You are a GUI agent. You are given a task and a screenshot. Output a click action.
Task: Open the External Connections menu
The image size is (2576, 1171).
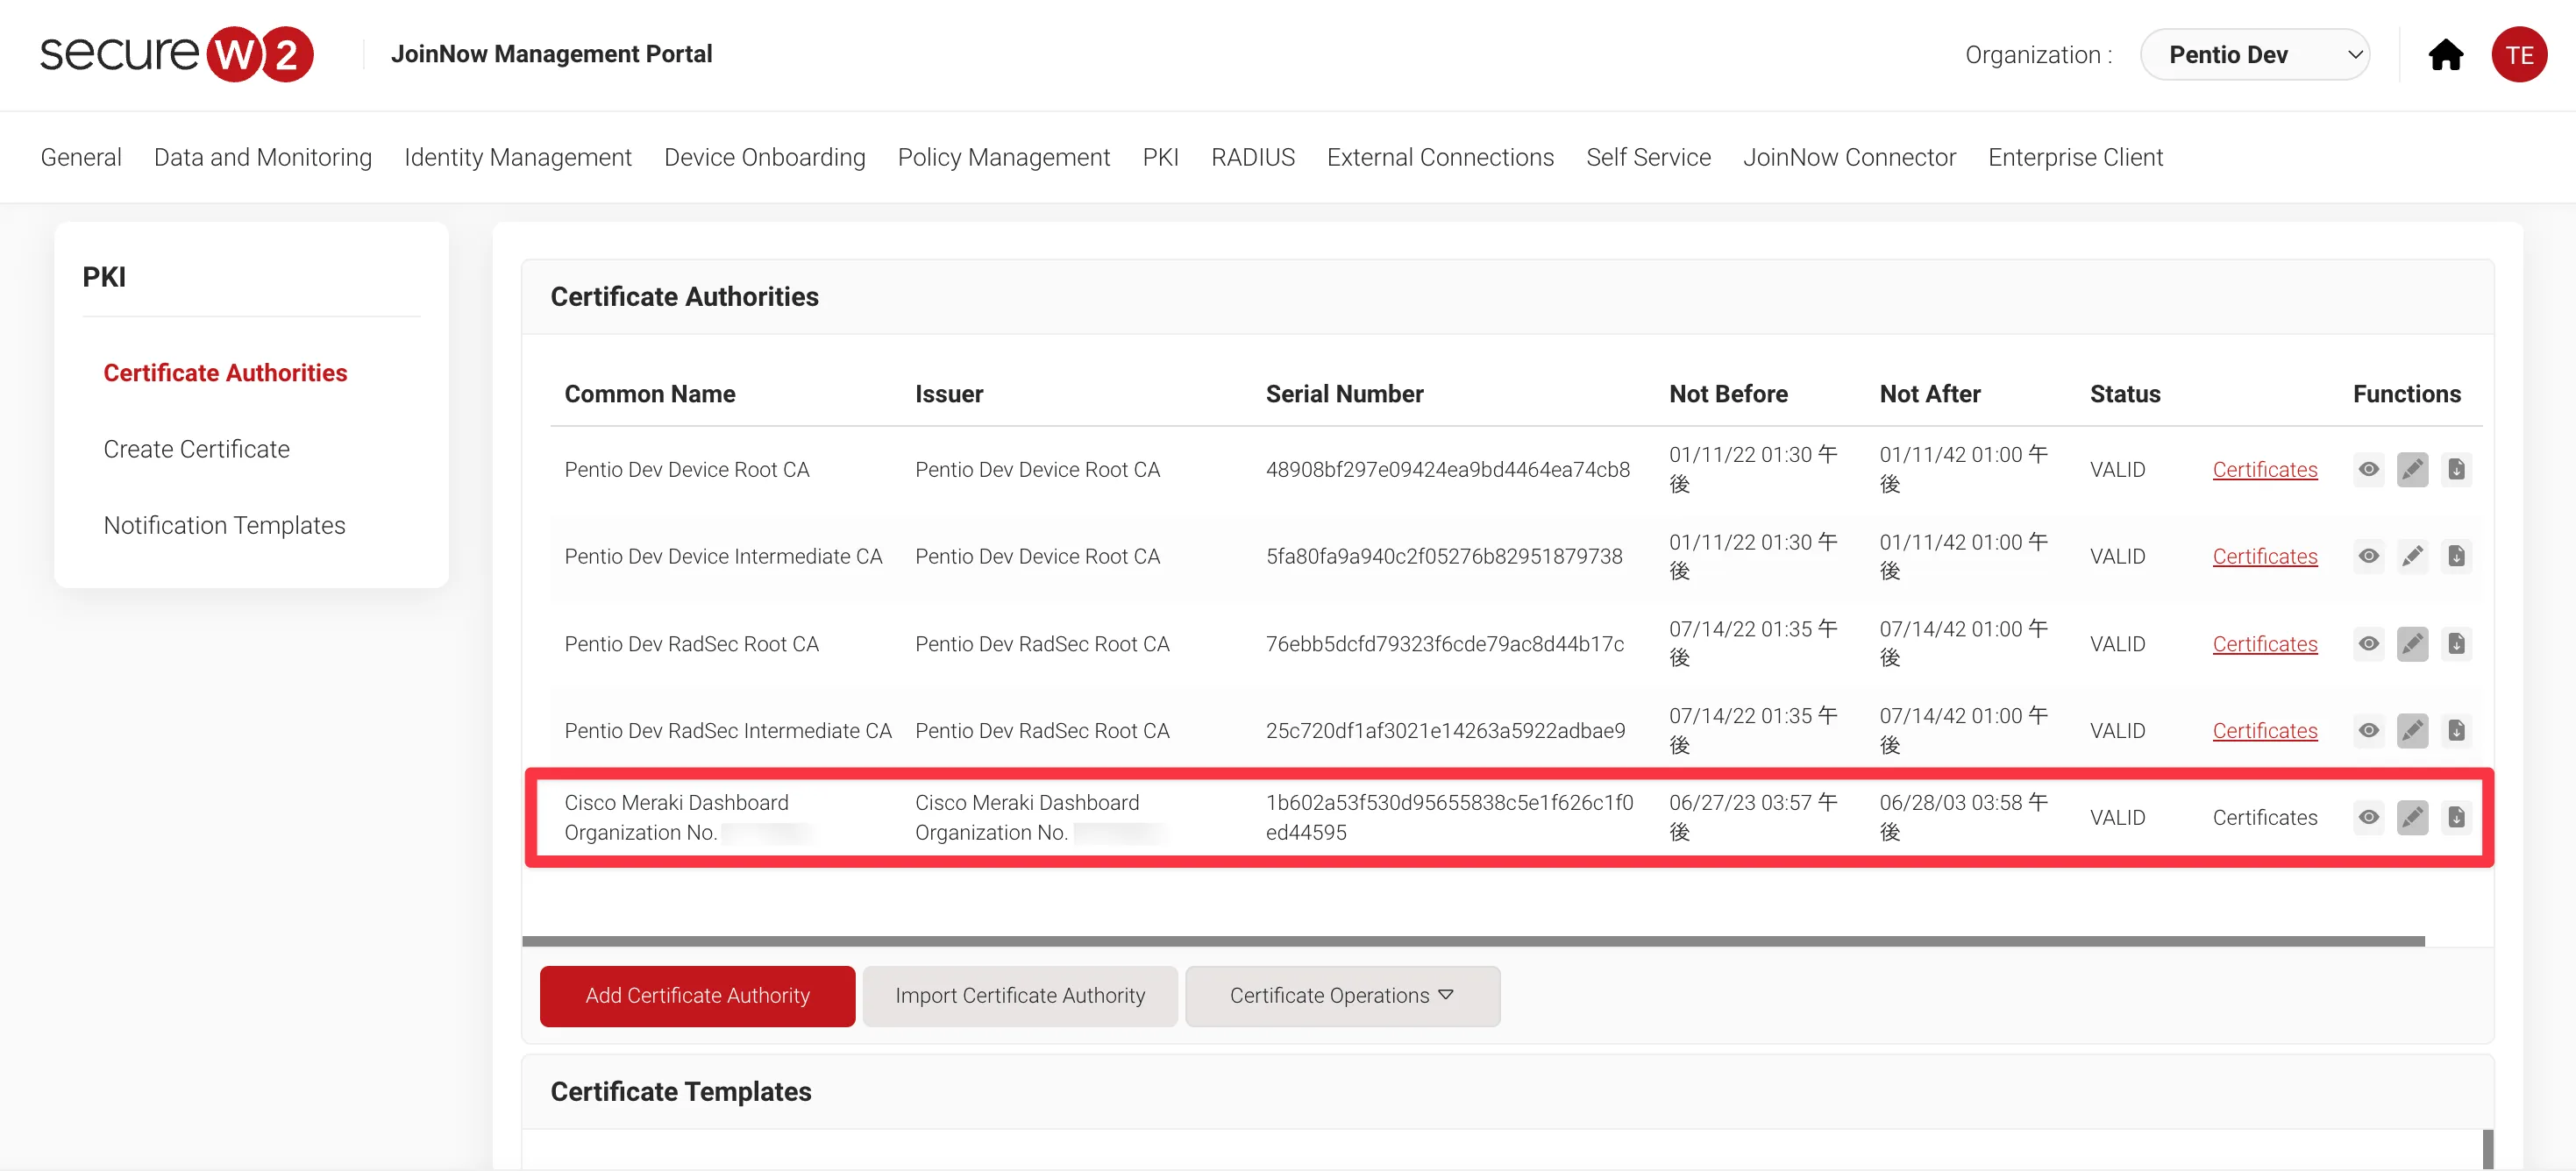[x=1440, y=157]
